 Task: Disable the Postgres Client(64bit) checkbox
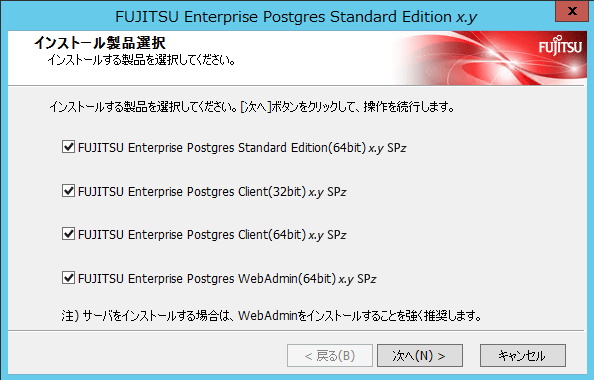coord(68,234)
